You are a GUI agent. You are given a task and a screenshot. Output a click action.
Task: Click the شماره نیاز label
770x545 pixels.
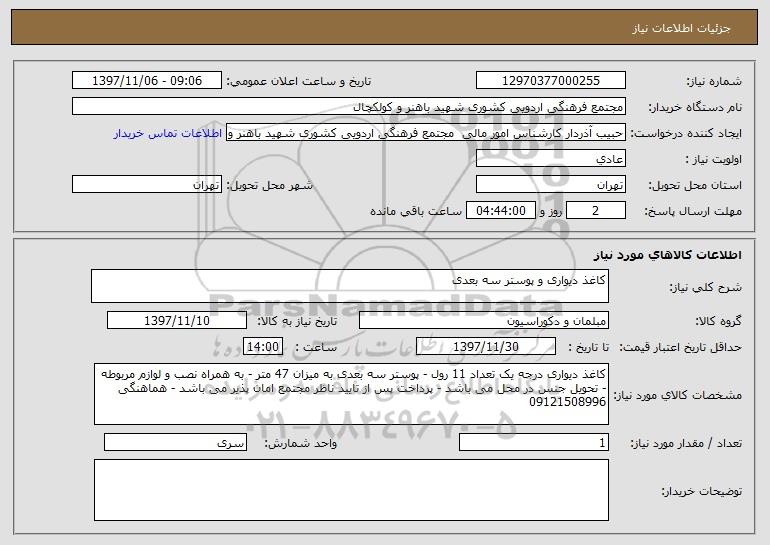tap(714, 81)
